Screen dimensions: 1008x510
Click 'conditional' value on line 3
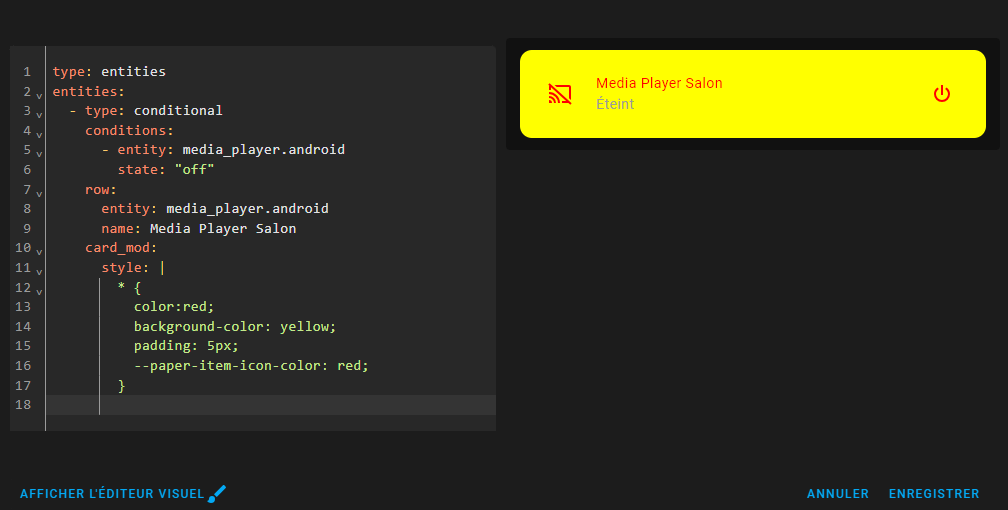(178, 111)
